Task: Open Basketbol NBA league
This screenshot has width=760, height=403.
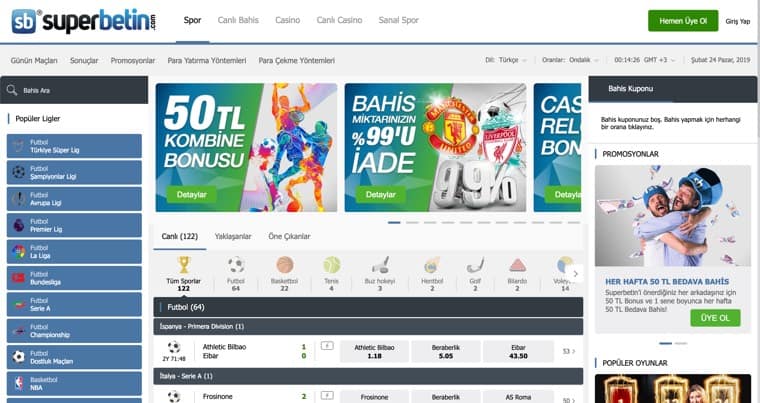Action: coord(74,384)
